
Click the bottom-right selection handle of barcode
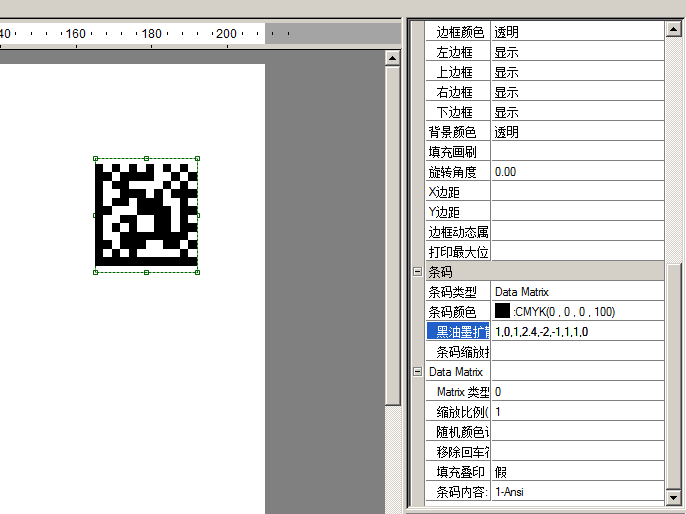(198, 272)
